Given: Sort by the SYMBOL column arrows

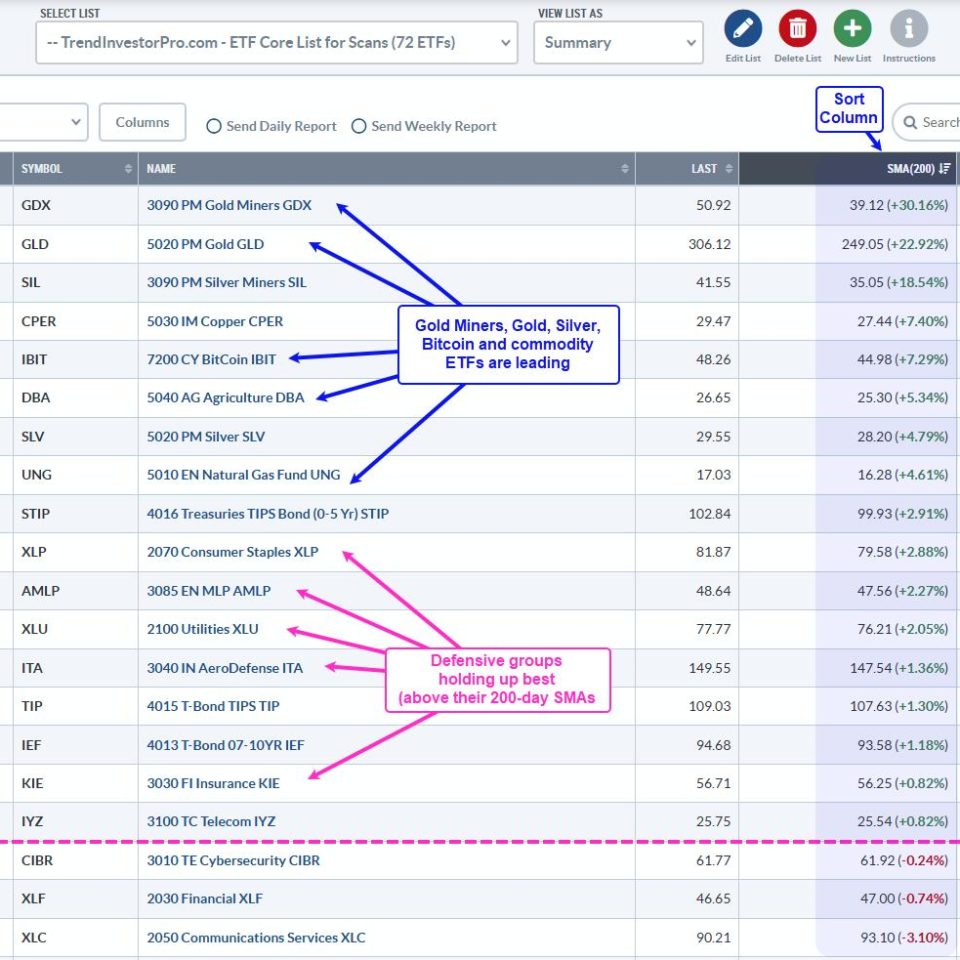Looking at the screenshot, I should 128,169.
